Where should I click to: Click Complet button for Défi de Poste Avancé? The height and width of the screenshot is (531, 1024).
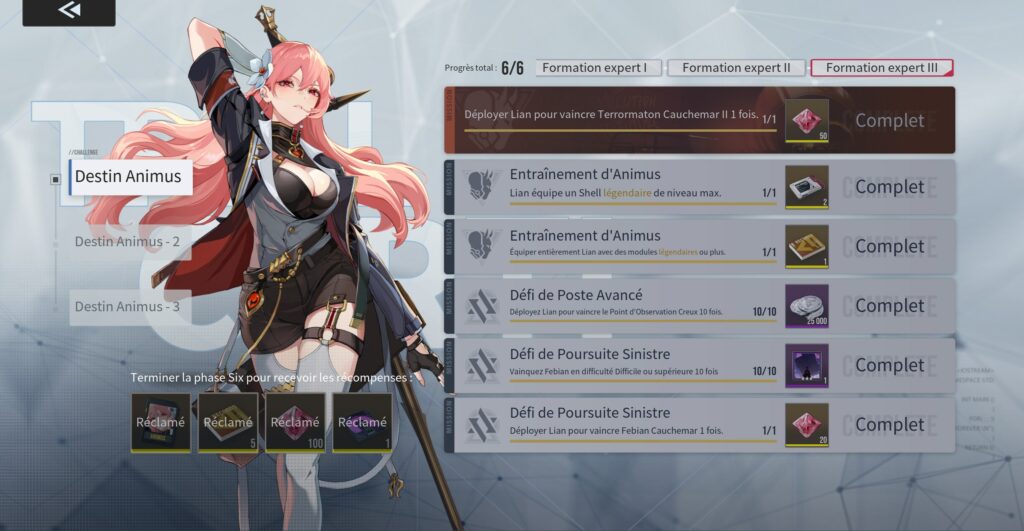[889, 306]
